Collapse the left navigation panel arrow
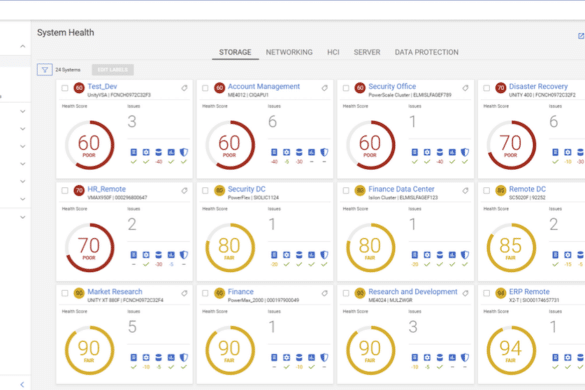Image resolution: width=585 pixels, height=390 pixels. tap(22, 384)
